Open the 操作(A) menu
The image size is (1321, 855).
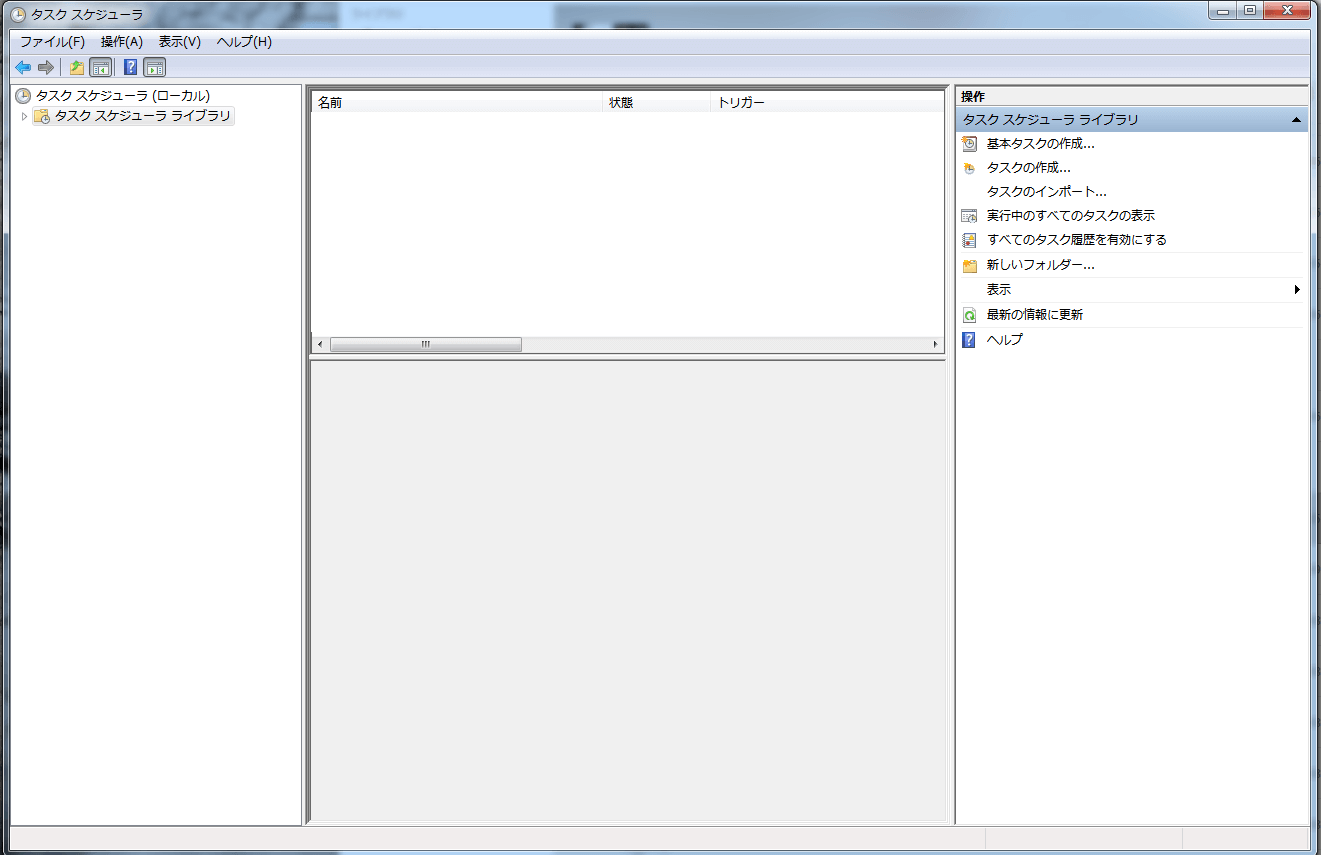[x=121, y=42]
